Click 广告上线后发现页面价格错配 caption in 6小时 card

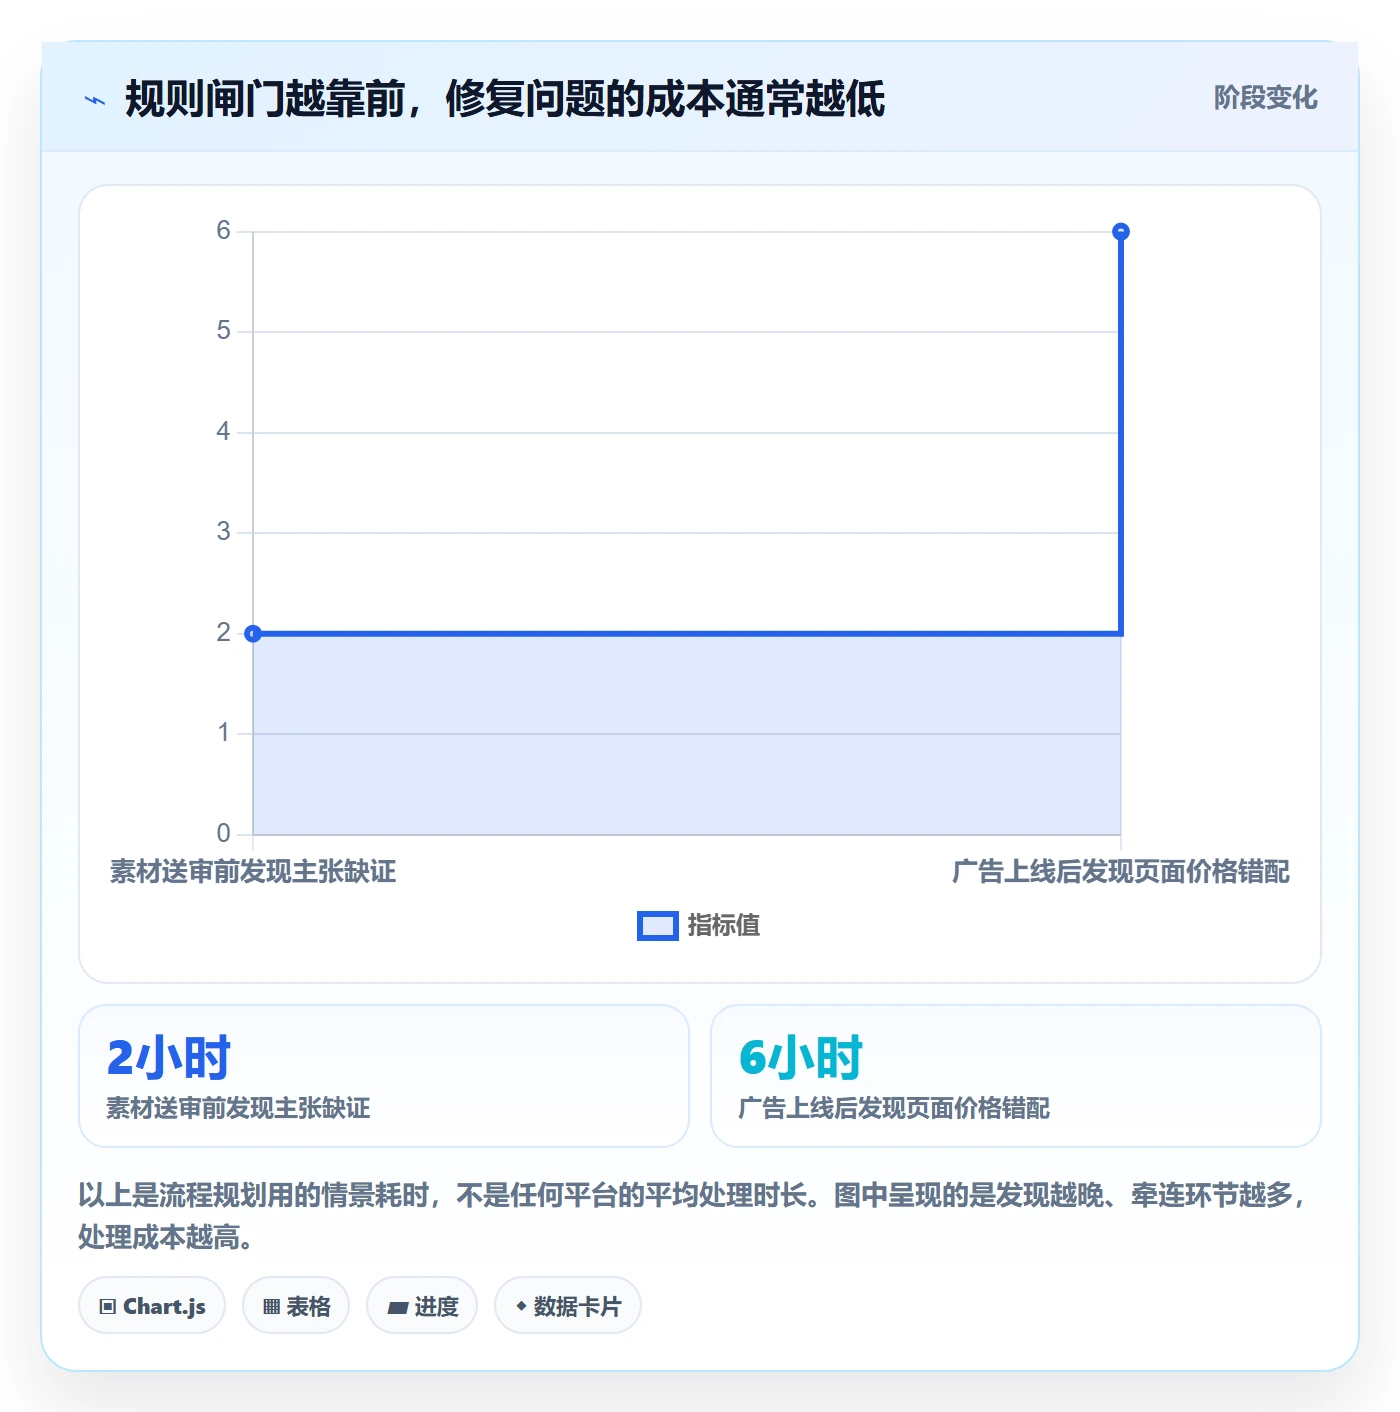894,1108
